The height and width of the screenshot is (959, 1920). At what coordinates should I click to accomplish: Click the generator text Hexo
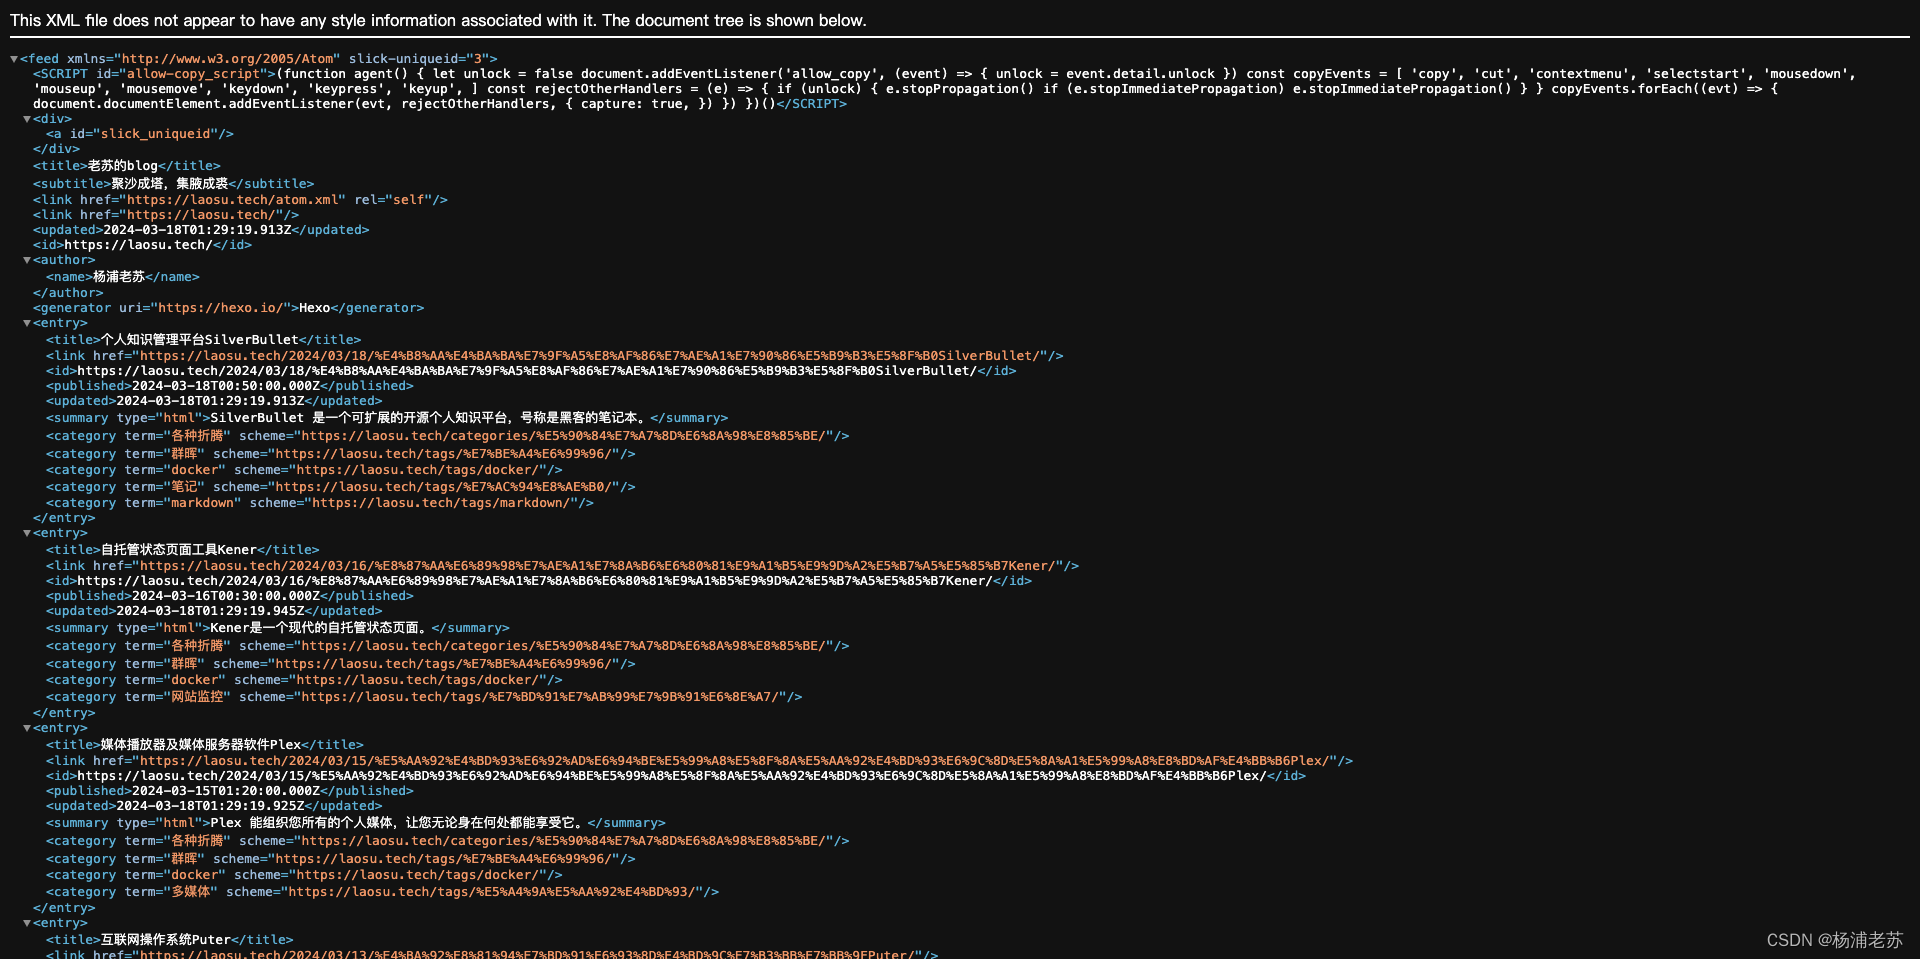click(314, 308)
